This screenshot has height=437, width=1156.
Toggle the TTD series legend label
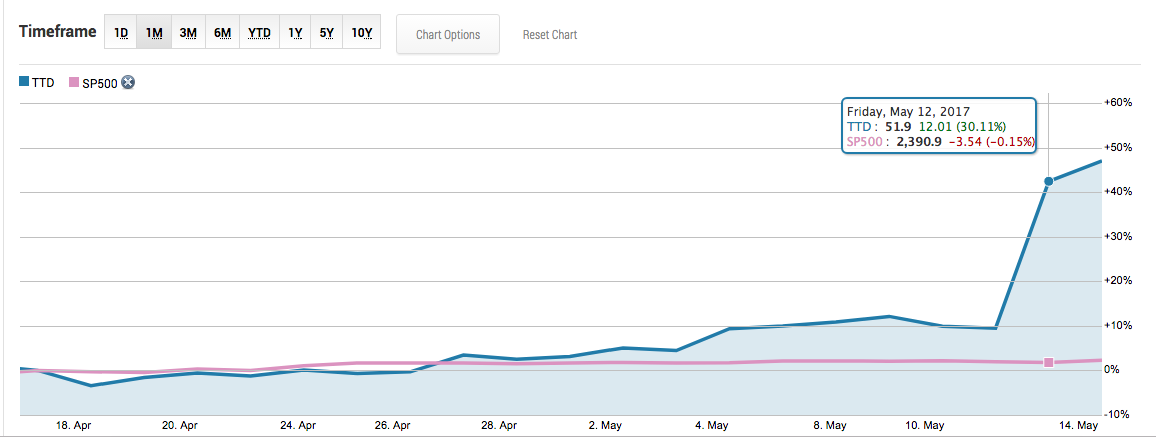click(x=44, y=83)
